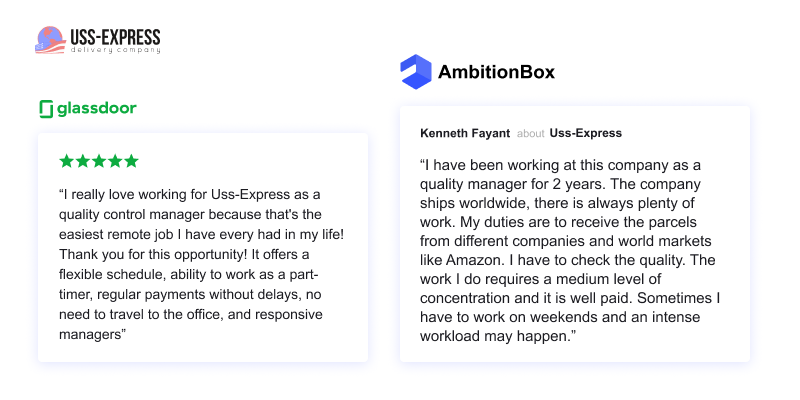This screenshot has width=800, height=400.
Task: Click the USS-EXPRESS wordmark in header
Action: (115, 36)
